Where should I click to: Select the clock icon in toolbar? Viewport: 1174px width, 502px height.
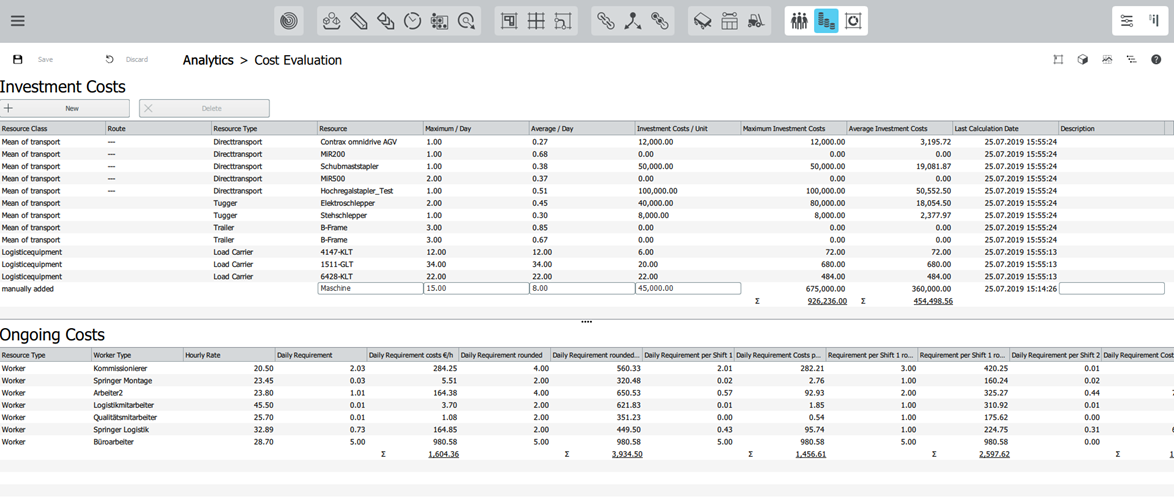click(x=412, y=21)
